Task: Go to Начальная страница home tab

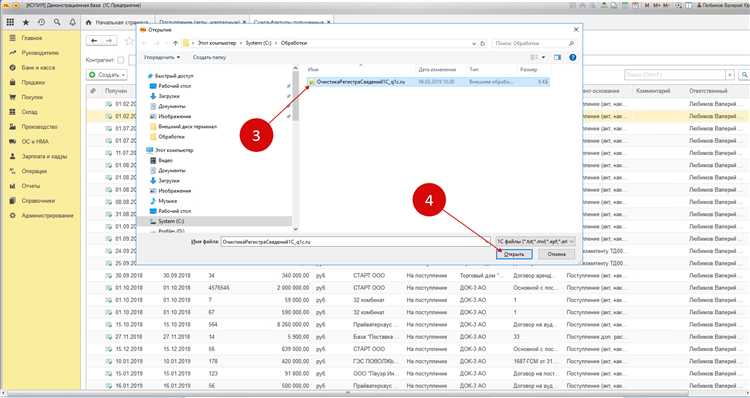Action: pyautogui.click(x=118, y=22)
